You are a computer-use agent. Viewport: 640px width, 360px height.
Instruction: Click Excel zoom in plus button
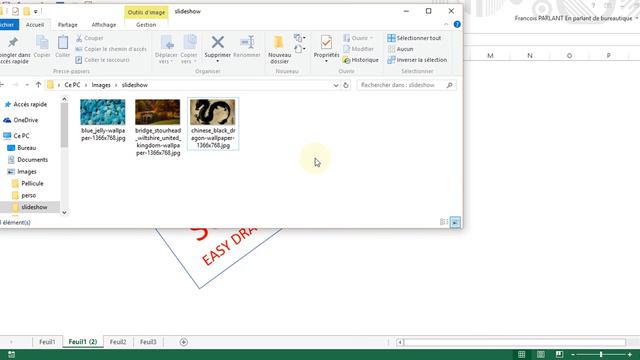pos(630,355)
